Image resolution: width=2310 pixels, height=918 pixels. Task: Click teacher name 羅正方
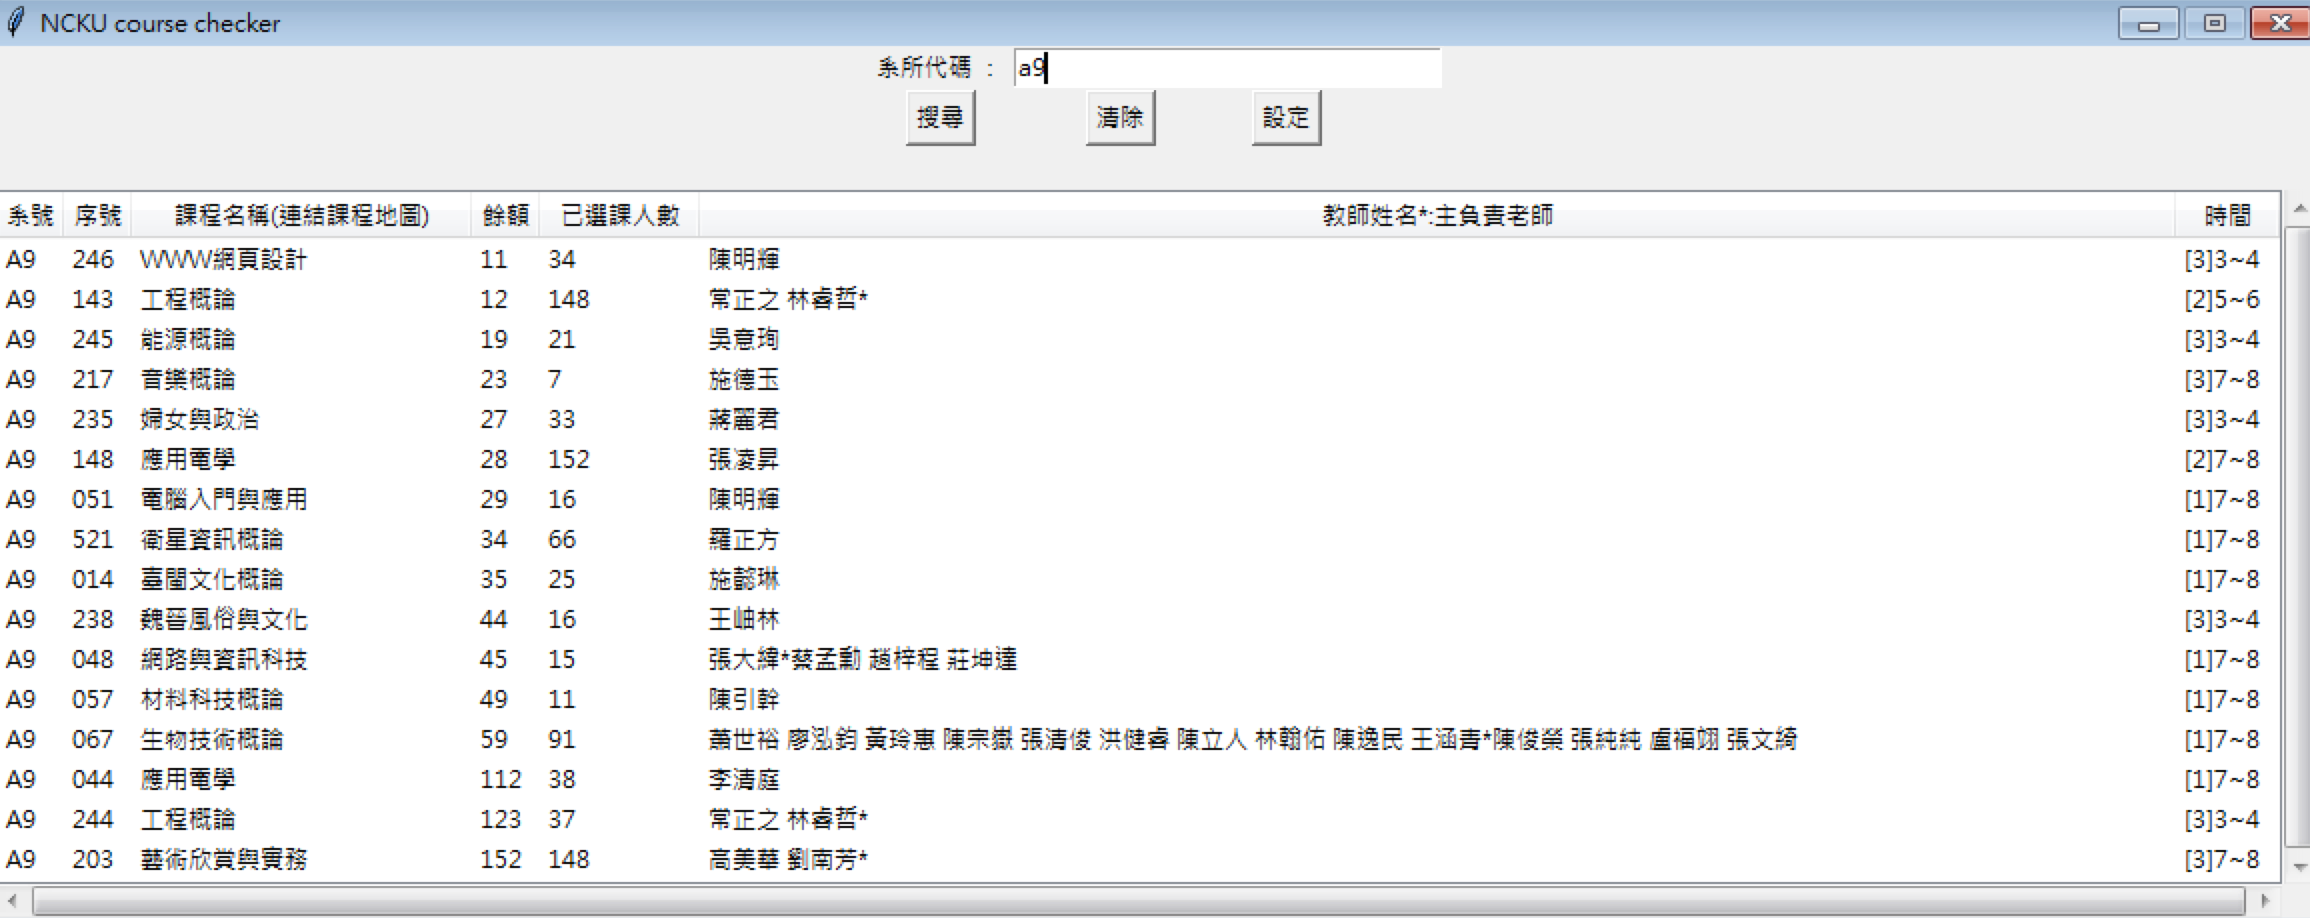point(743,539)
